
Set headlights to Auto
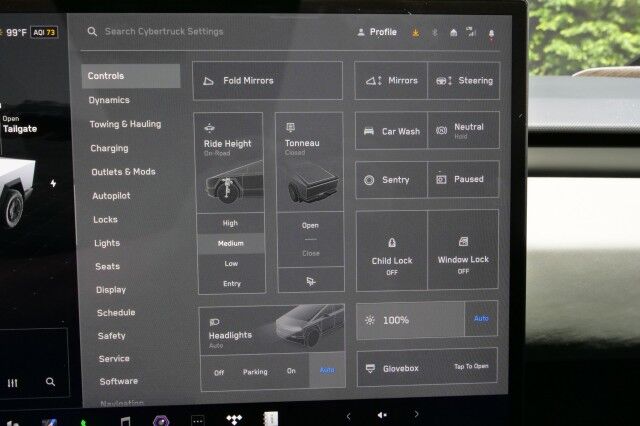click(327, 370)
